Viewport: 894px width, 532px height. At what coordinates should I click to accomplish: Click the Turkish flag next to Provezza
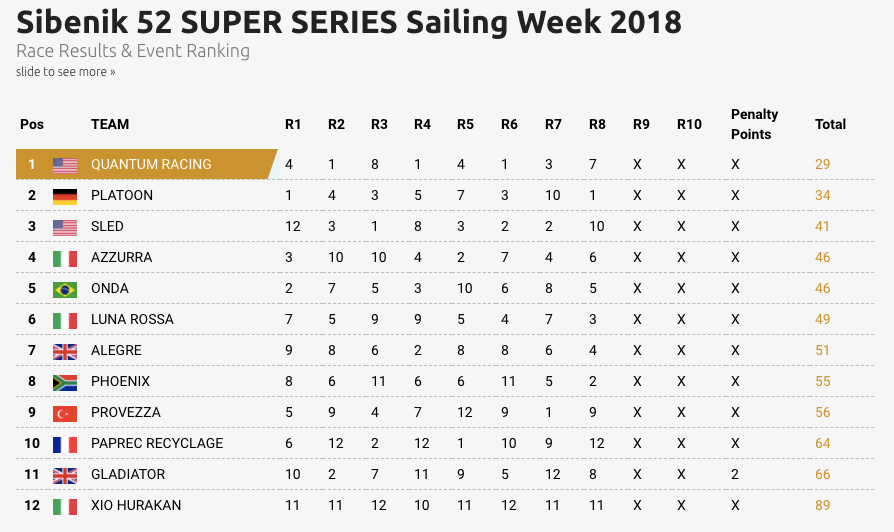(65, 413)
